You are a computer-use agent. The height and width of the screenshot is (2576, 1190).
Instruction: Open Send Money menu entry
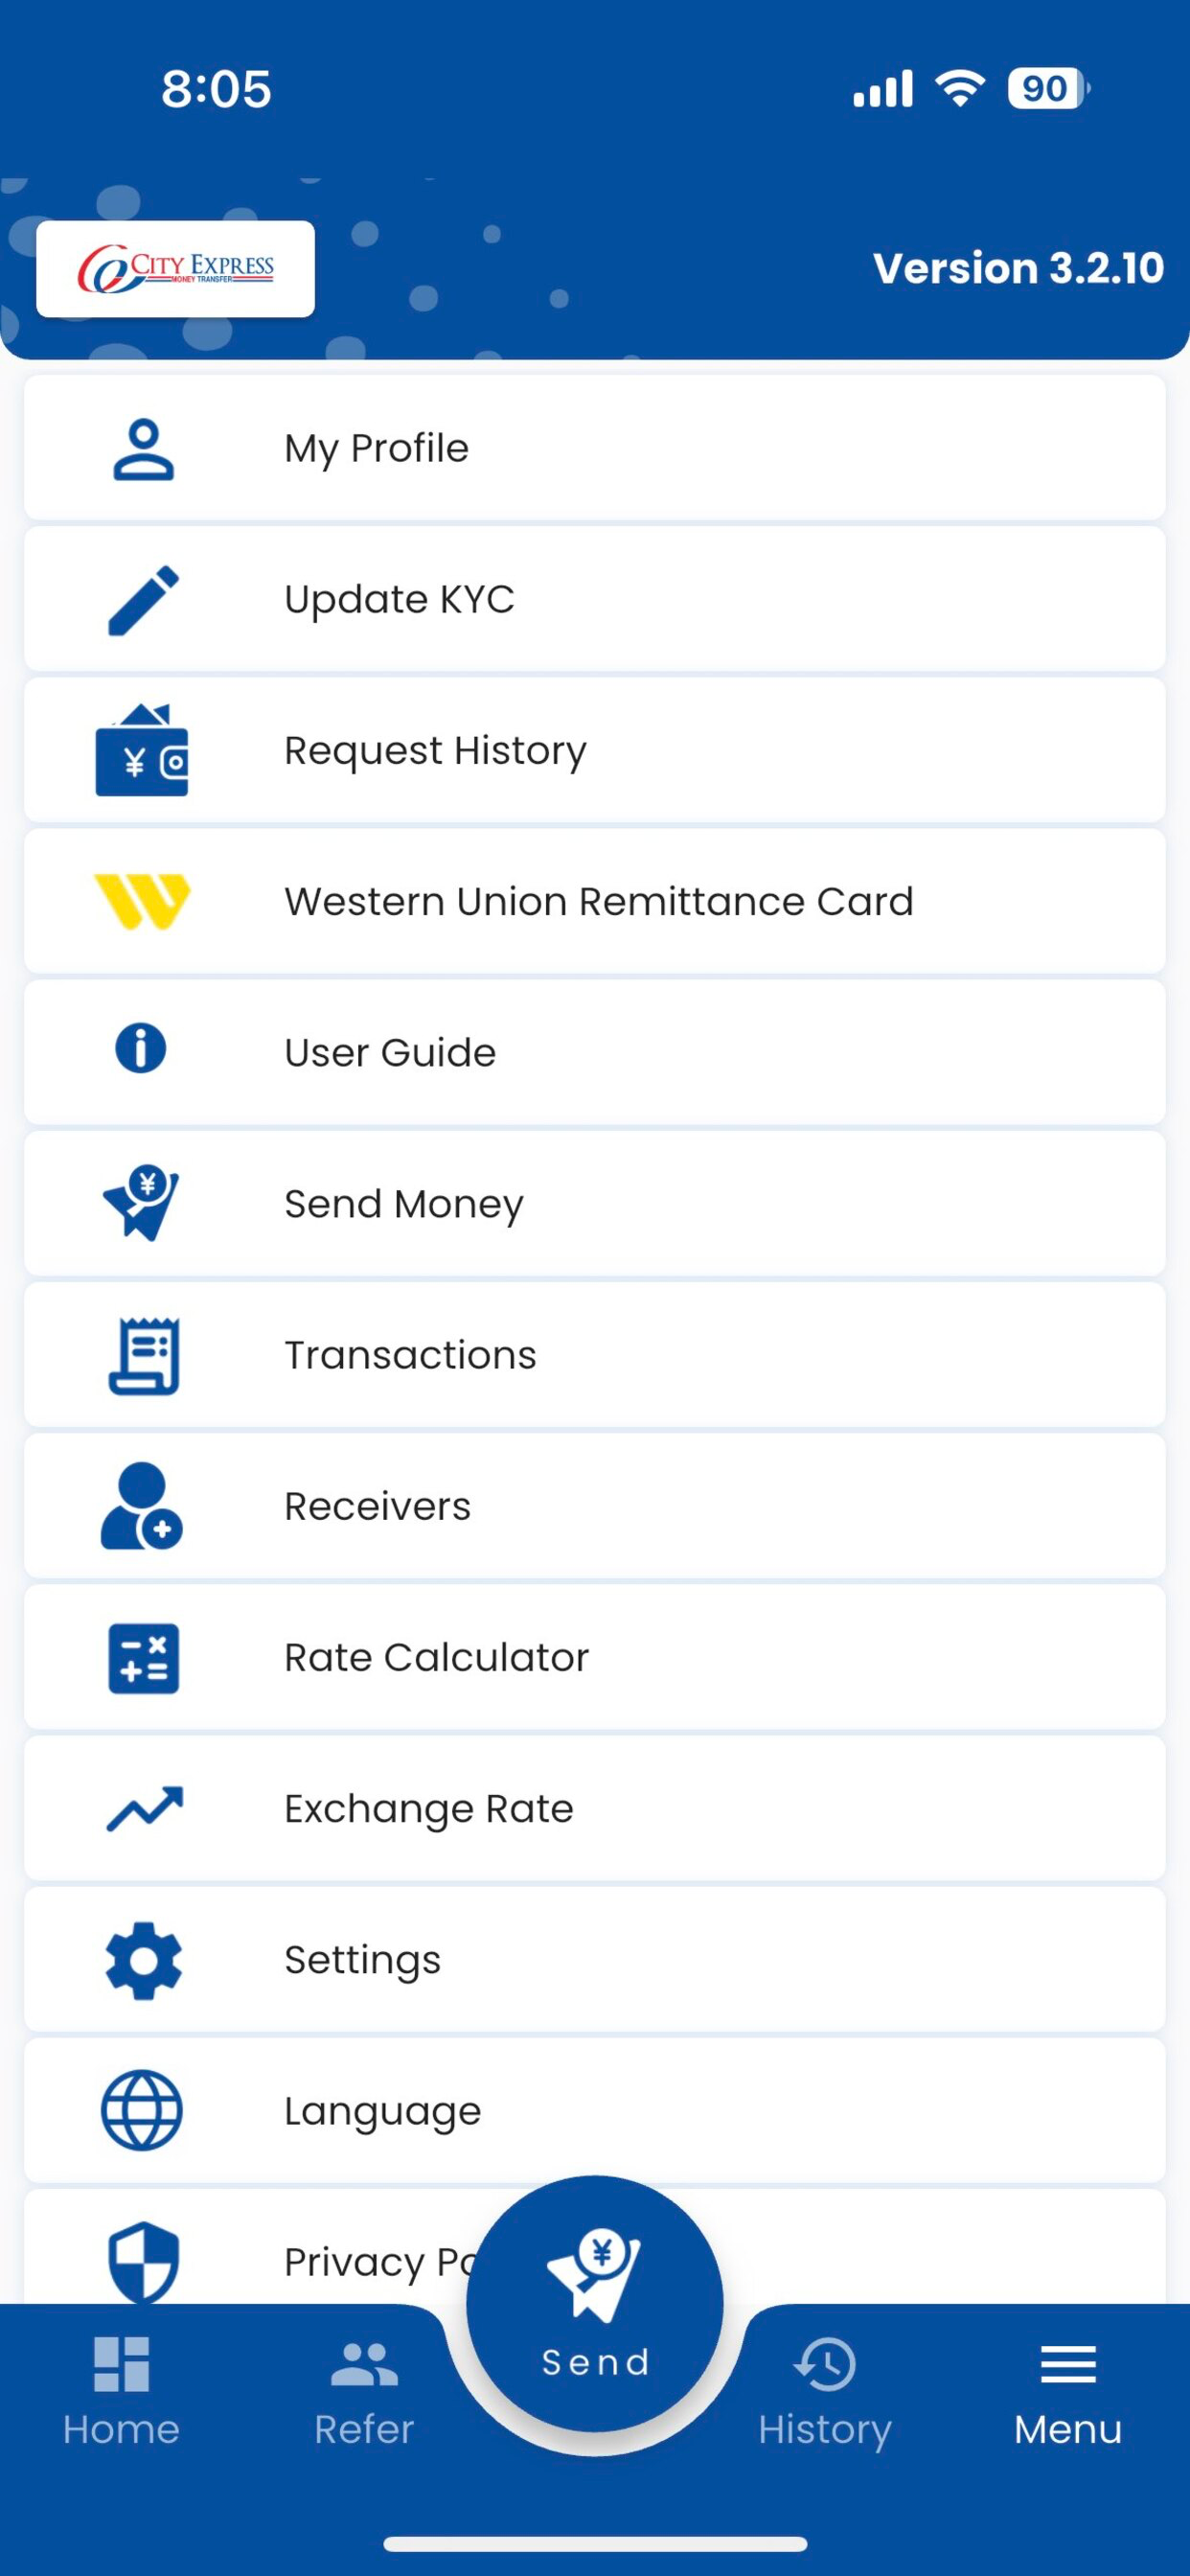pos(595,1204)
